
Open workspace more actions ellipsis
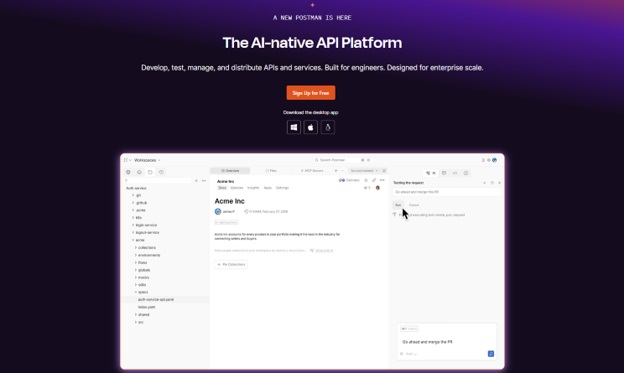[x=382, y=180]
